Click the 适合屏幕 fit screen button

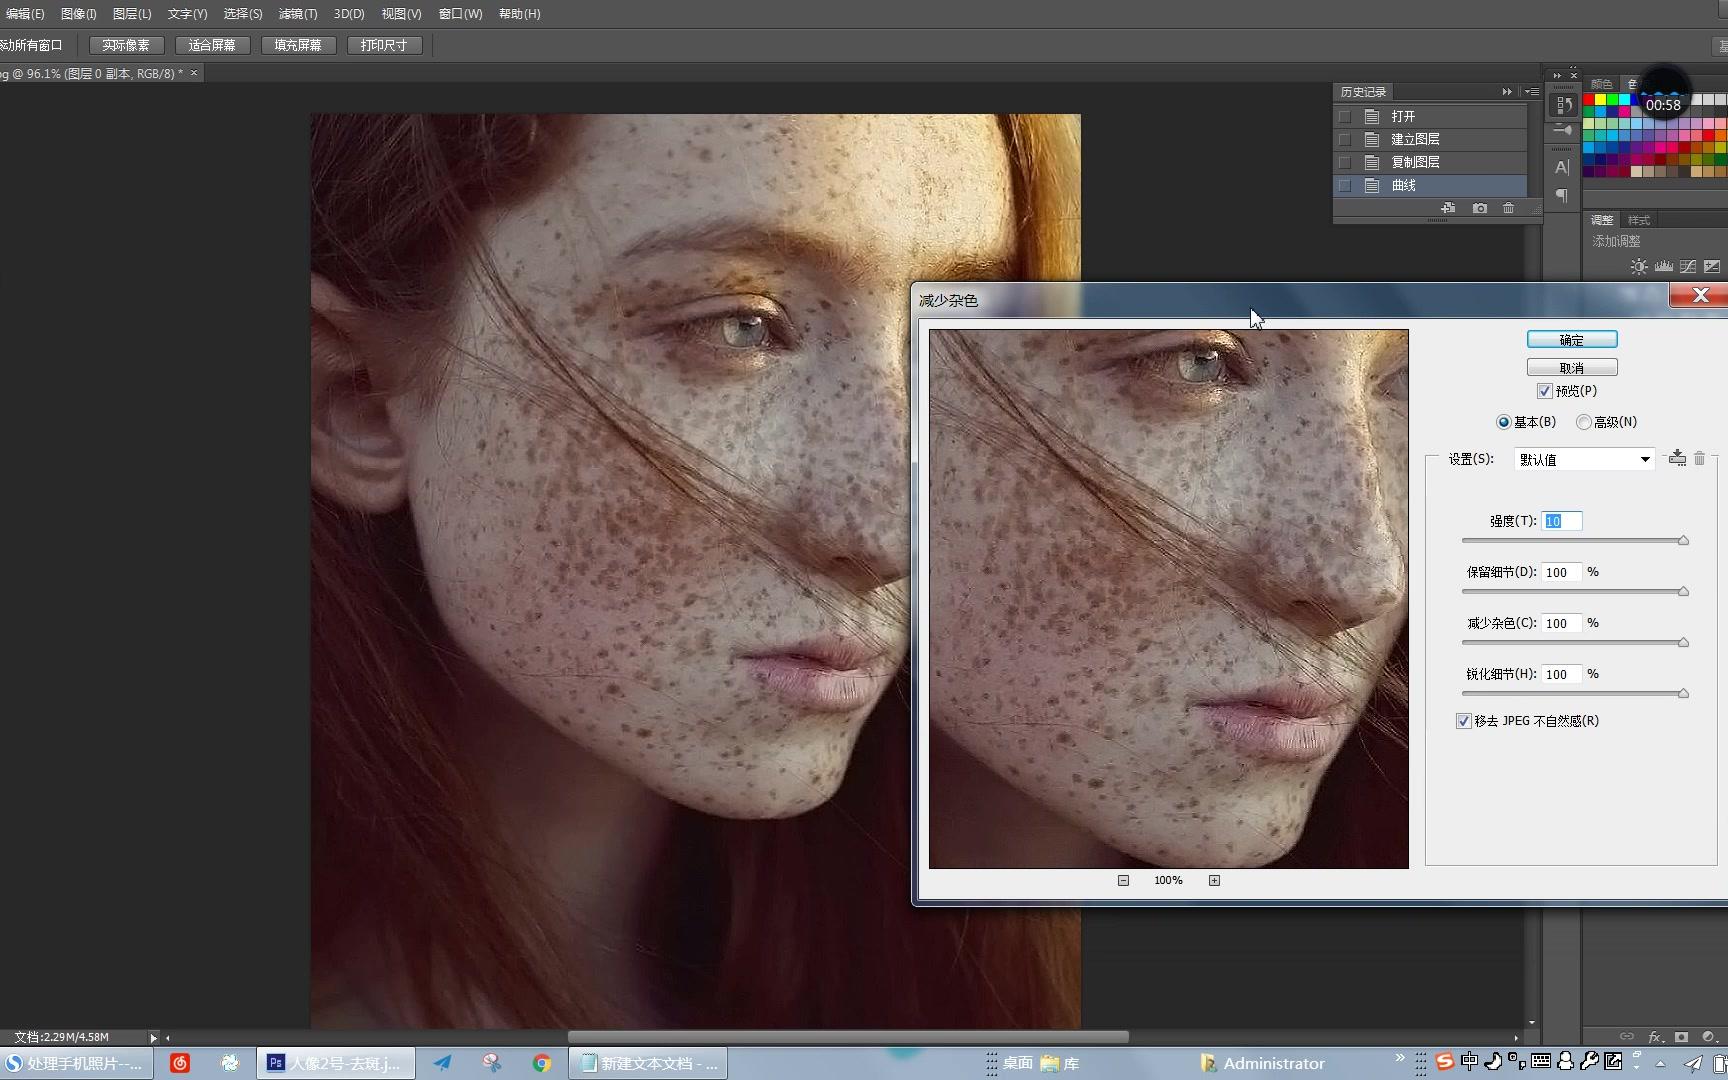[212, 45]
